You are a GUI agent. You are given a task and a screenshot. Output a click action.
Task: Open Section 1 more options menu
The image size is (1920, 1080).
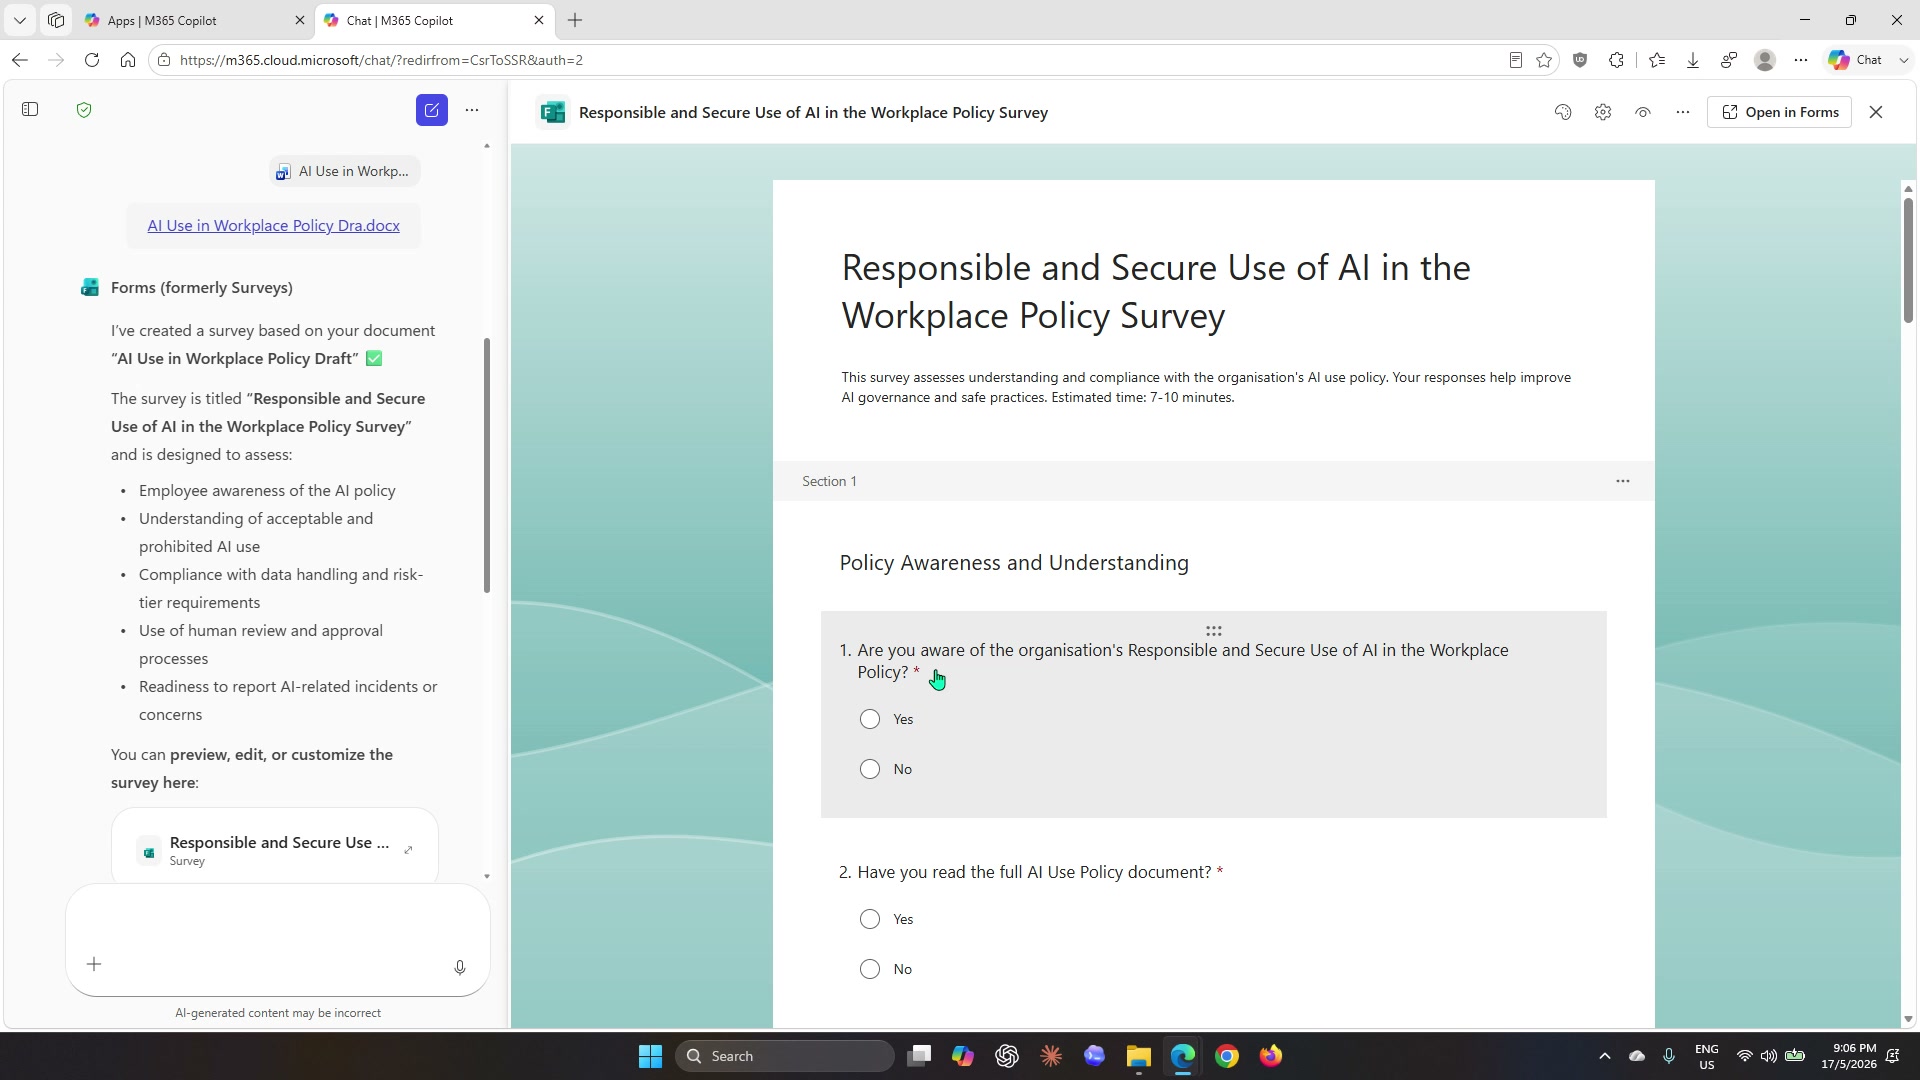click(1623, 481)
